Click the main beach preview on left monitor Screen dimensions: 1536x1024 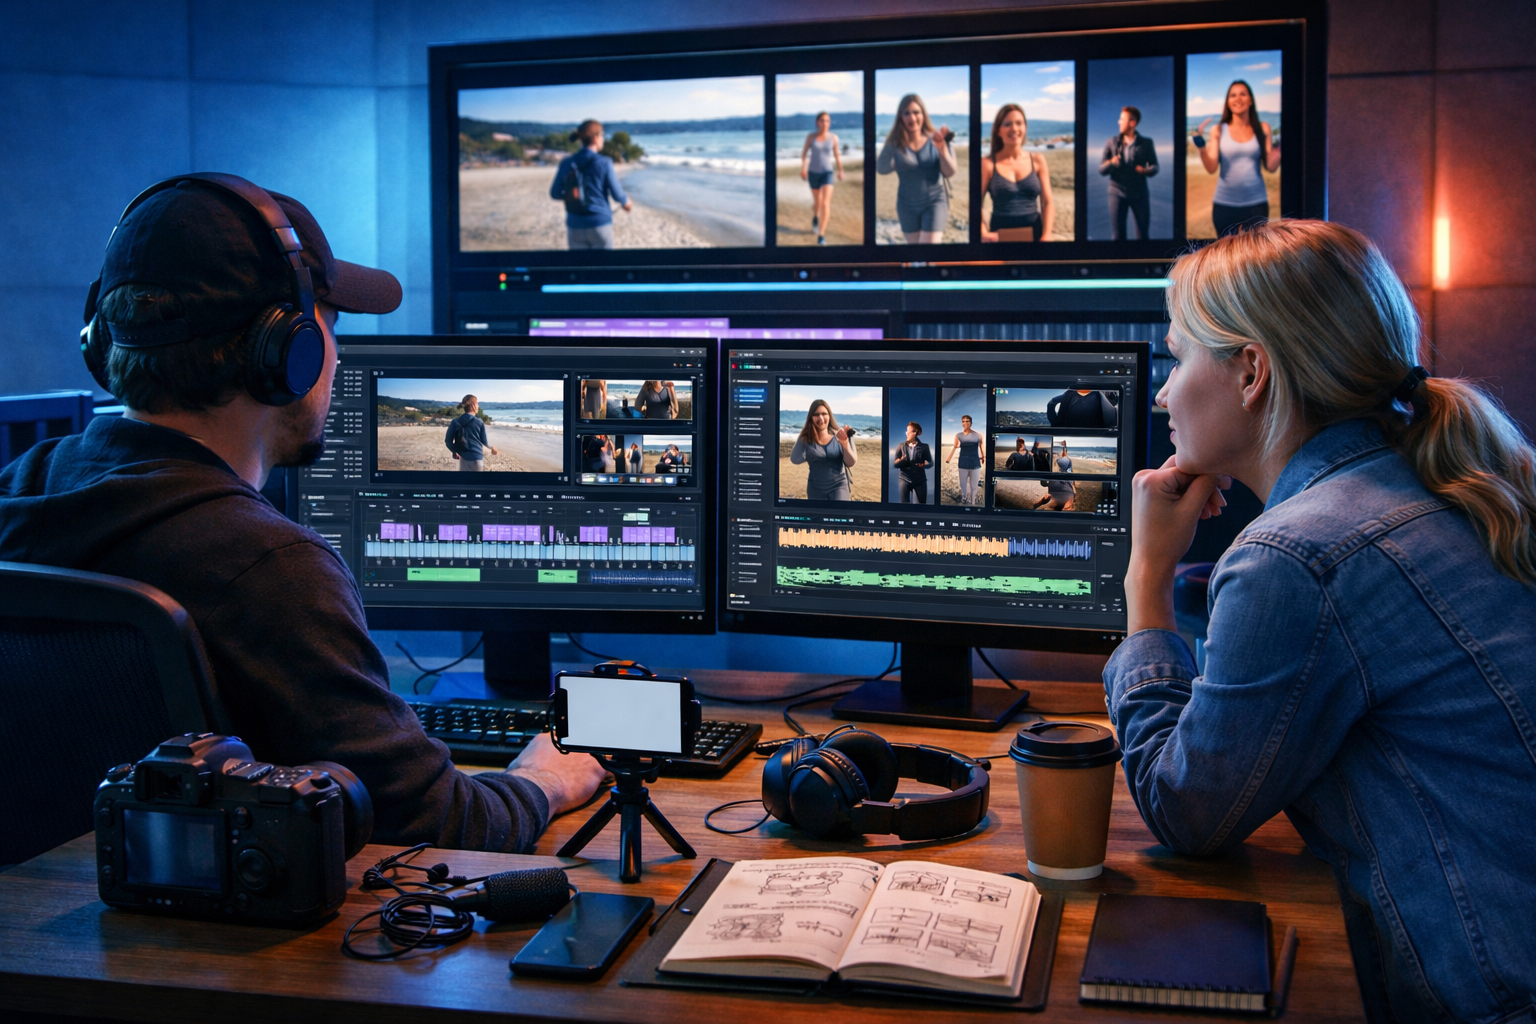pos(470,425)
